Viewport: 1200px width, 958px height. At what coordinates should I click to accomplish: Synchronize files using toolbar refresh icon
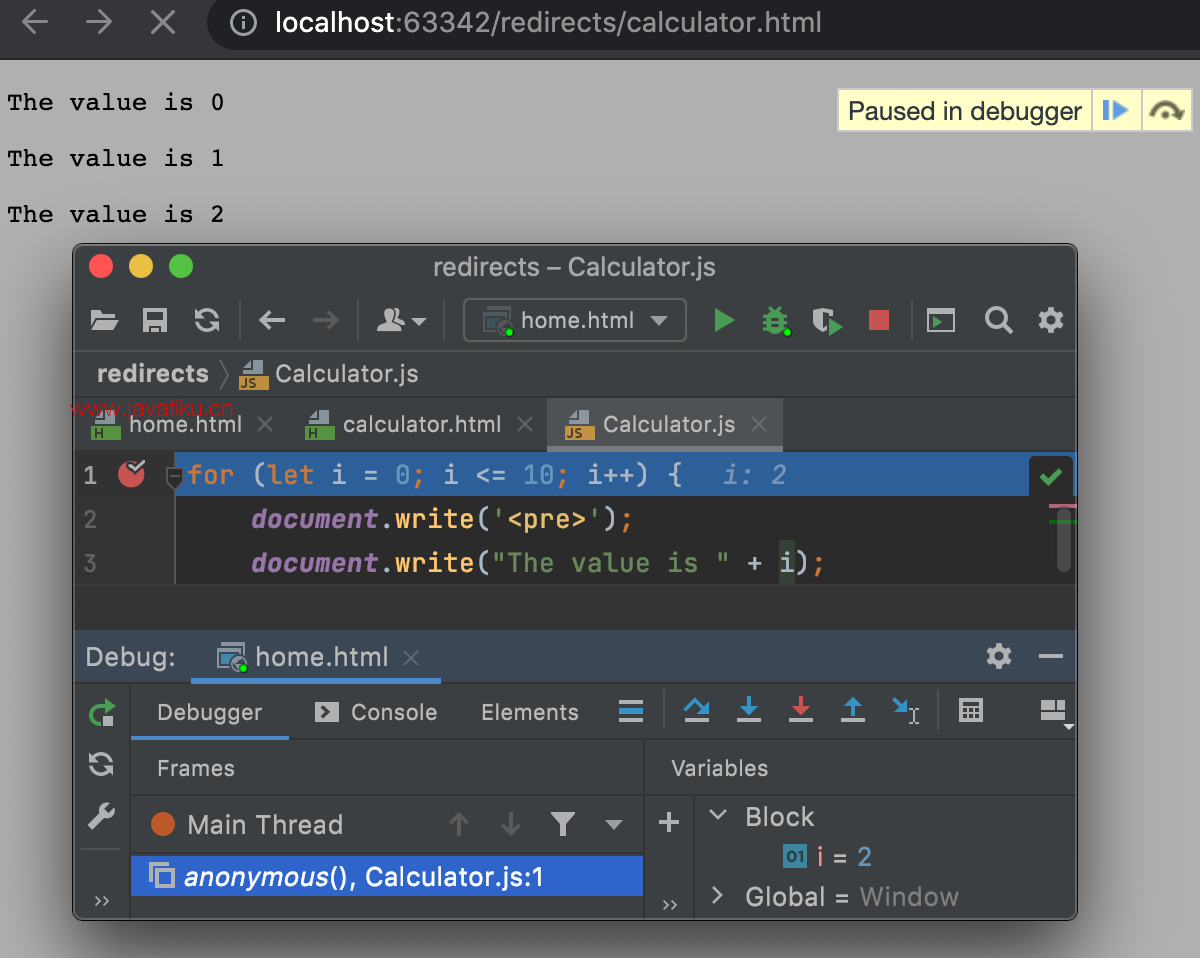point(207,320)
